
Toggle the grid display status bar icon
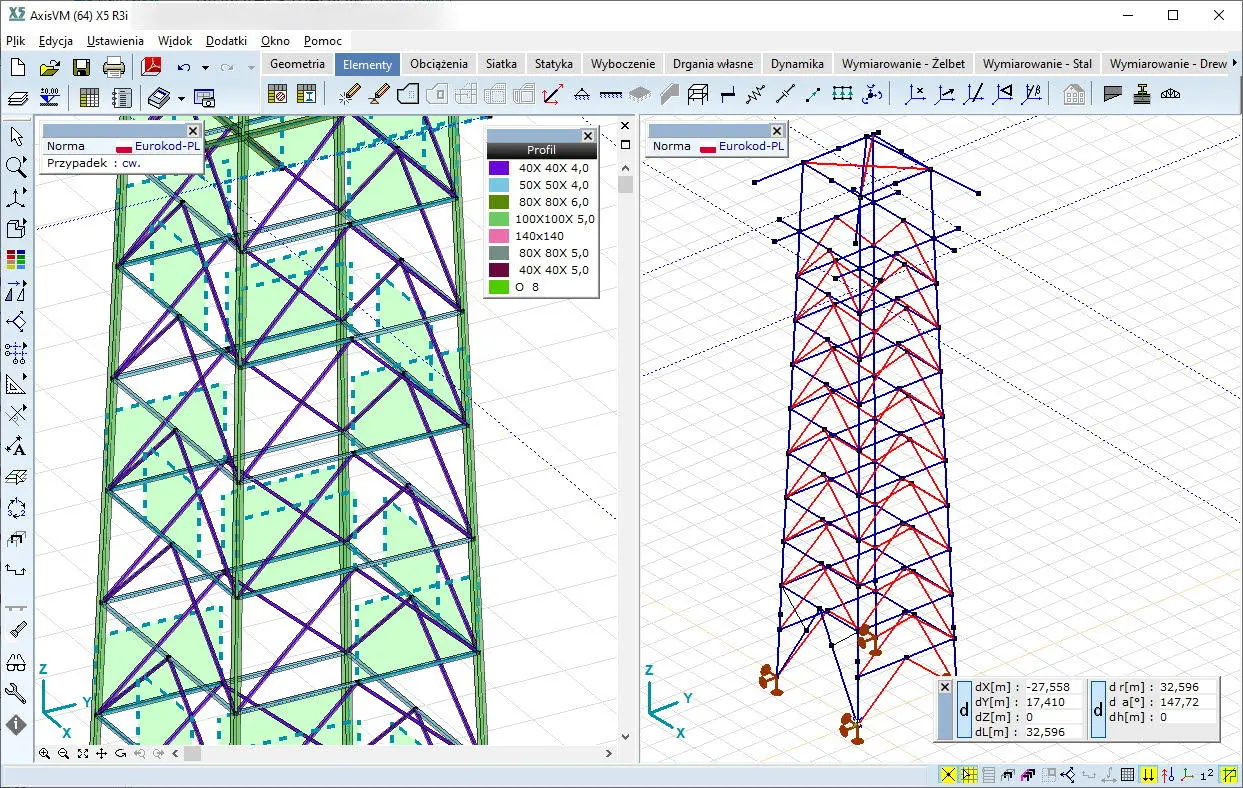(1127, 774)
